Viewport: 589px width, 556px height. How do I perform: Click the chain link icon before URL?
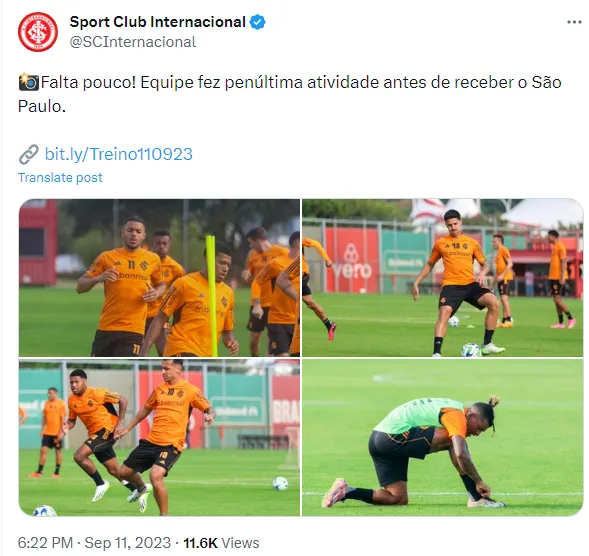pyautogui.click(x=29, y=154)
